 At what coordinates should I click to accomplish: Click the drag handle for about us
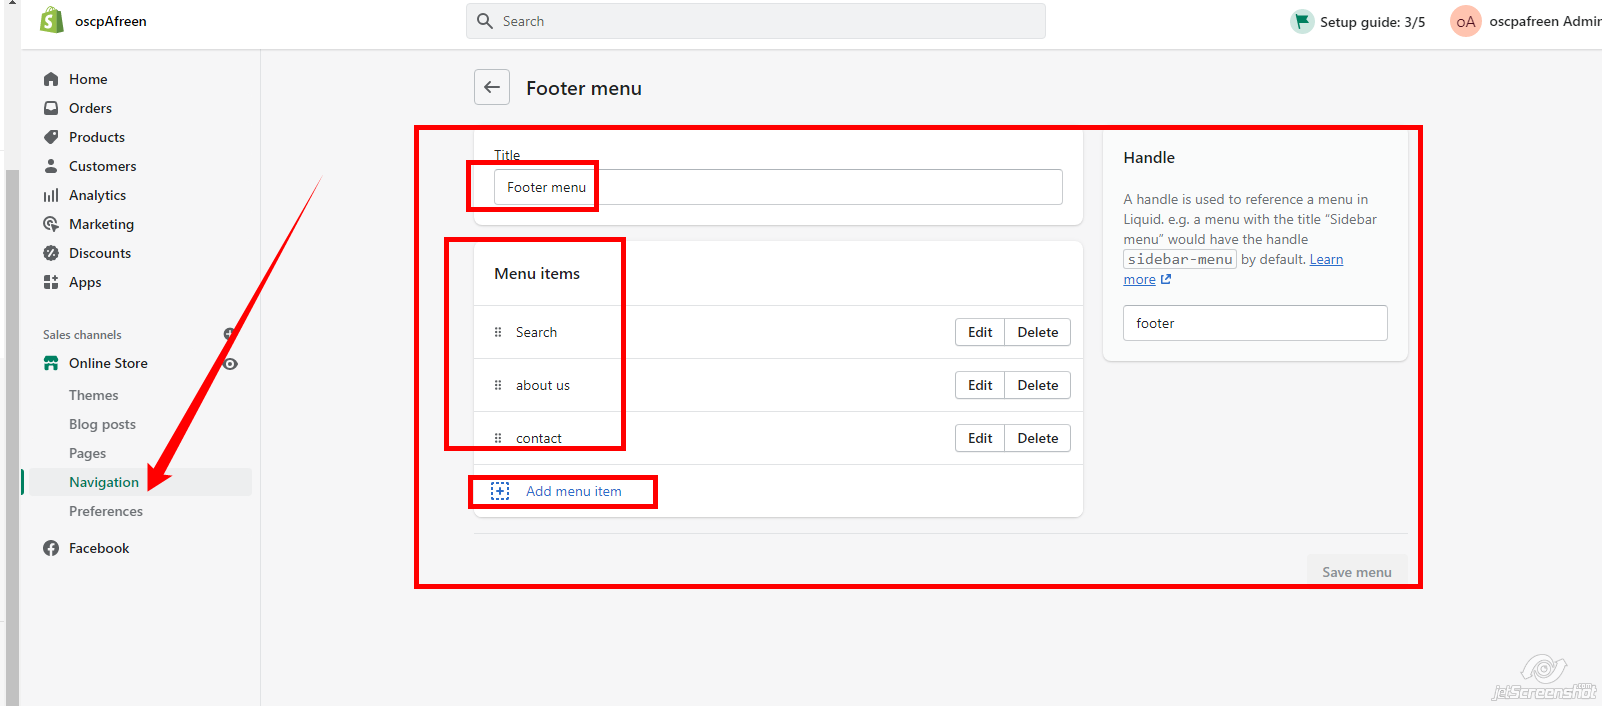498,385
